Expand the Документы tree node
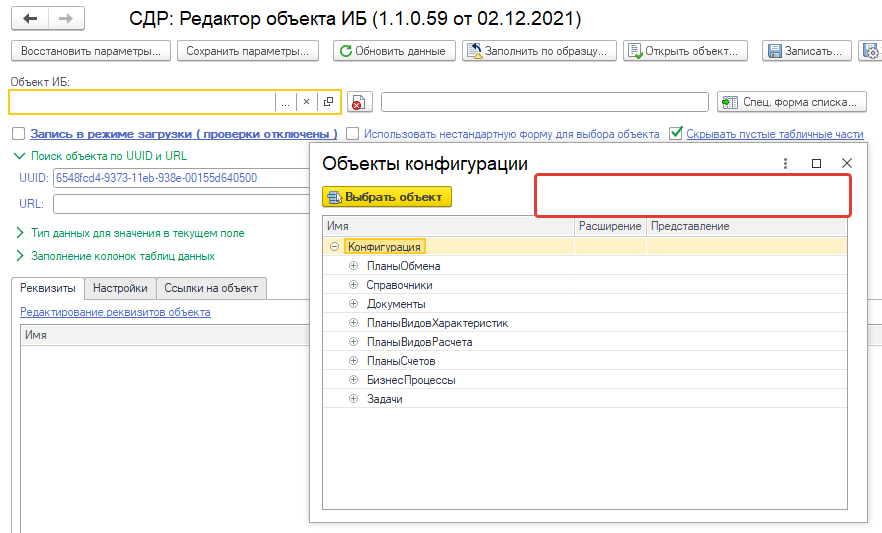The image size is (882, 533). 353,304
